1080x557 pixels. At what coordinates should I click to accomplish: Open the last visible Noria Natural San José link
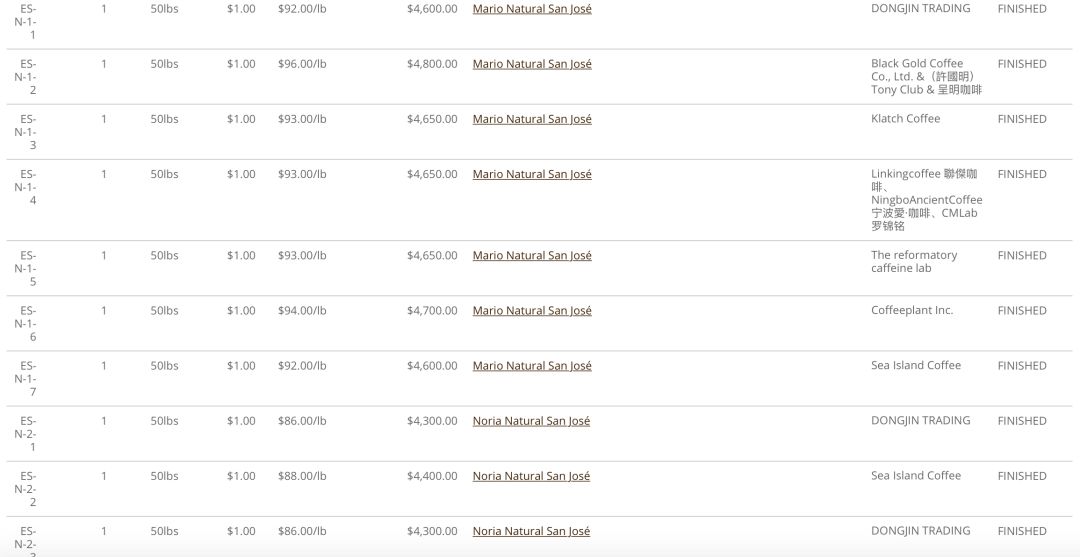pos(531,531)
